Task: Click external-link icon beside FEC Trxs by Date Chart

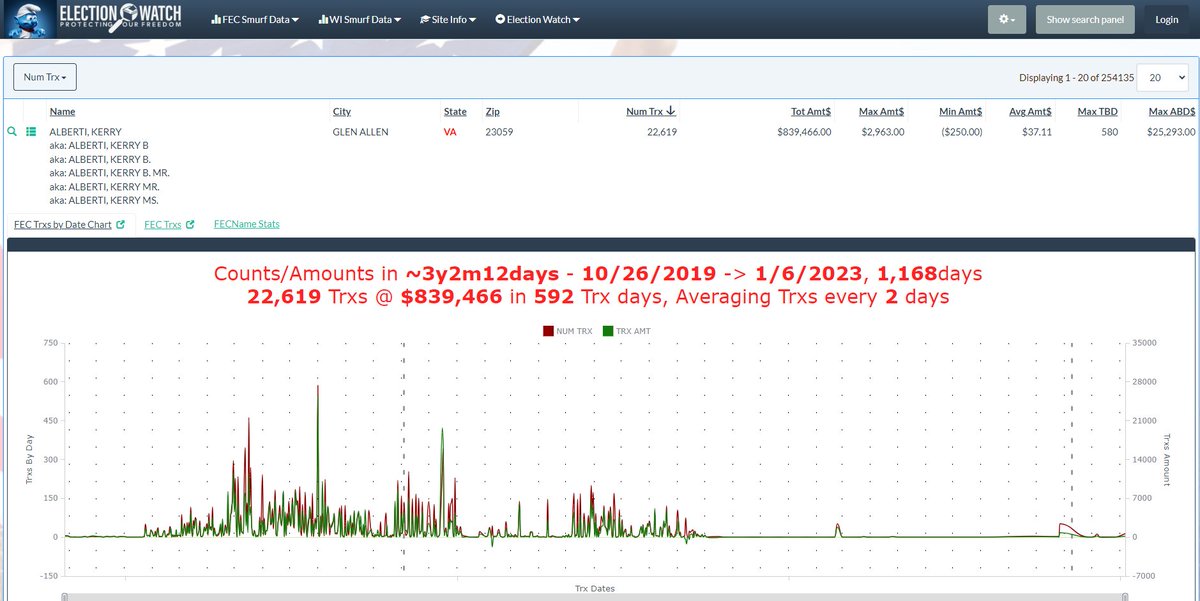Action: click(x=121, y=225)
